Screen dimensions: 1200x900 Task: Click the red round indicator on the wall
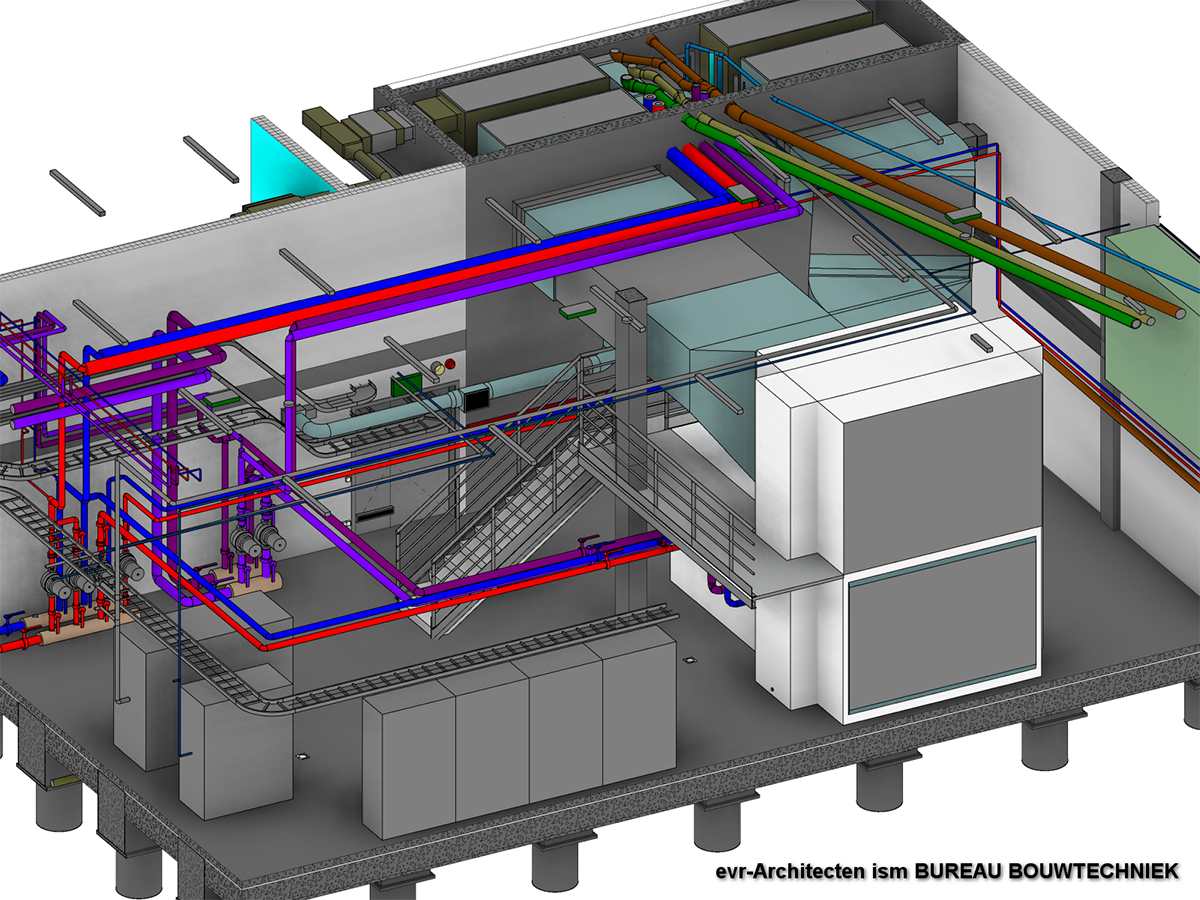(450, 362)
